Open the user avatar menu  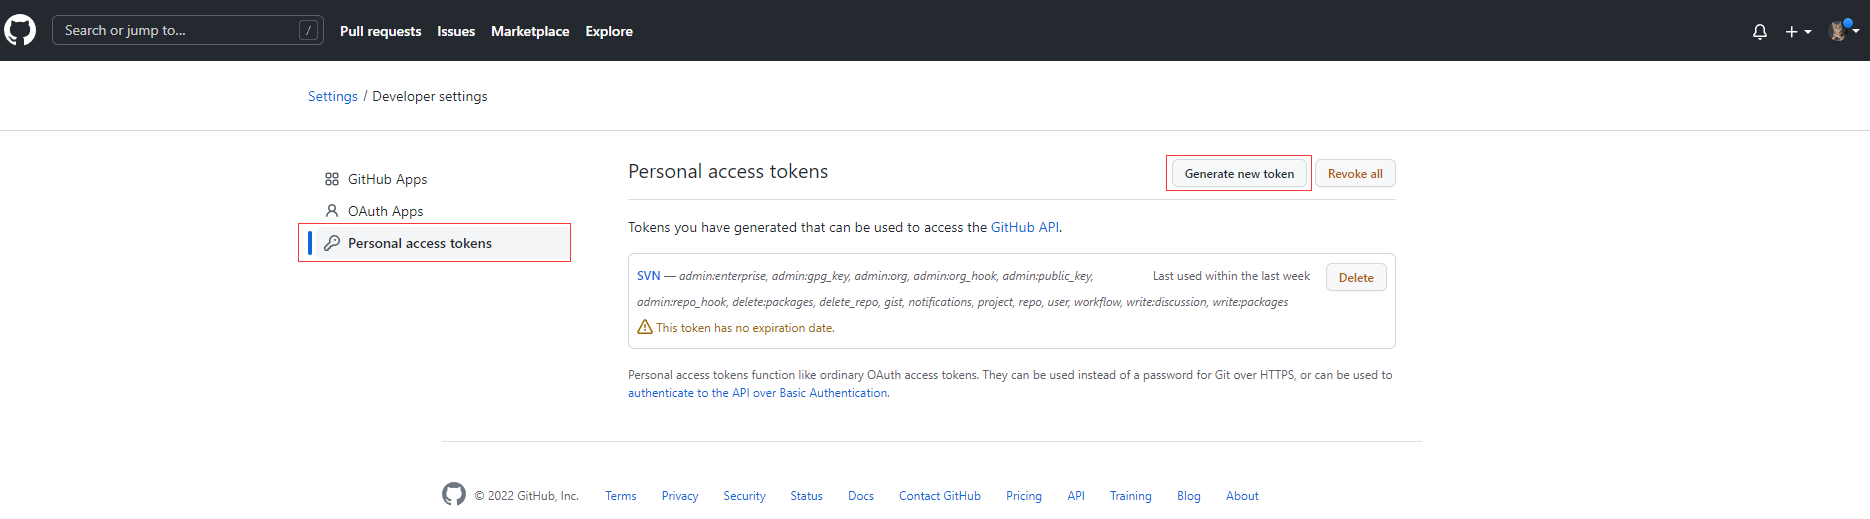pos(1843,30)
